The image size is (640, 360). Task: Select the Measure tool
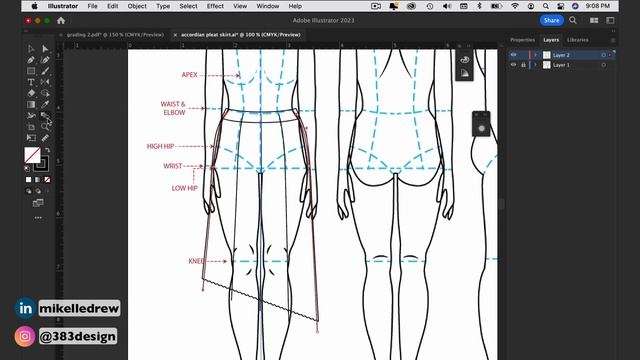45,138
